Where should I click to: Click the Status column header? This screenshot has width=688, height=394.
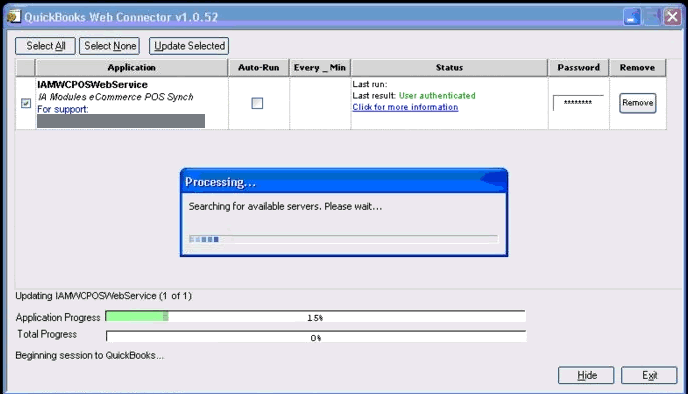449,68
